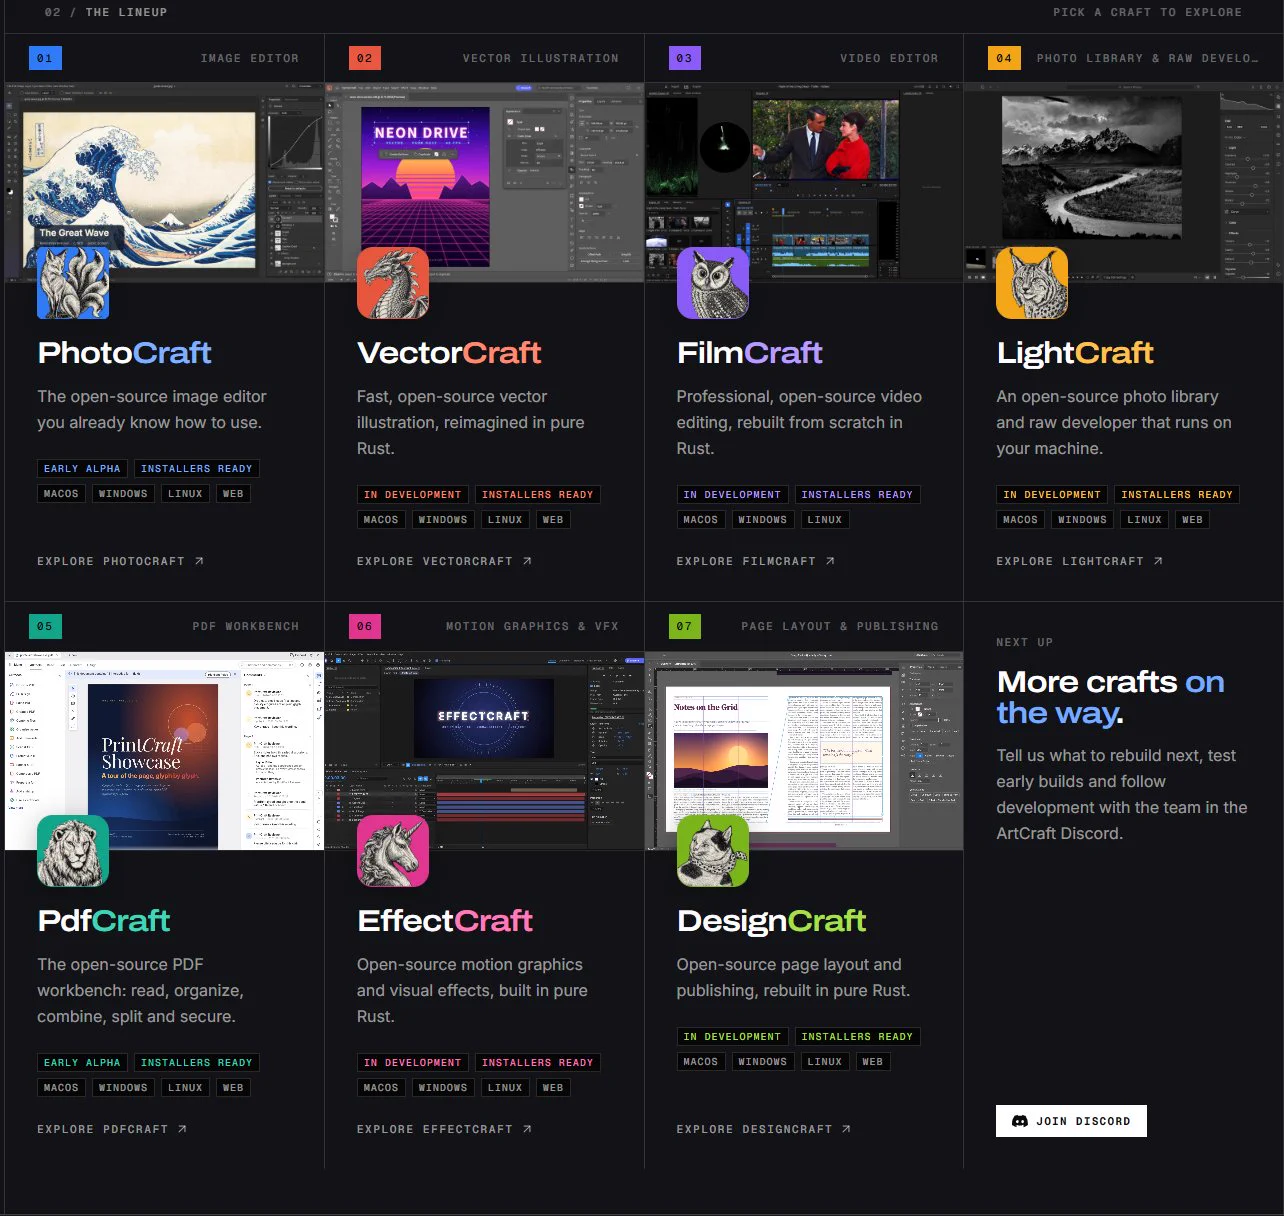Click arrow icon next to Explore PhotoCraft
The width and height of the screenshot is (1284, 1216).
(199, 561)
